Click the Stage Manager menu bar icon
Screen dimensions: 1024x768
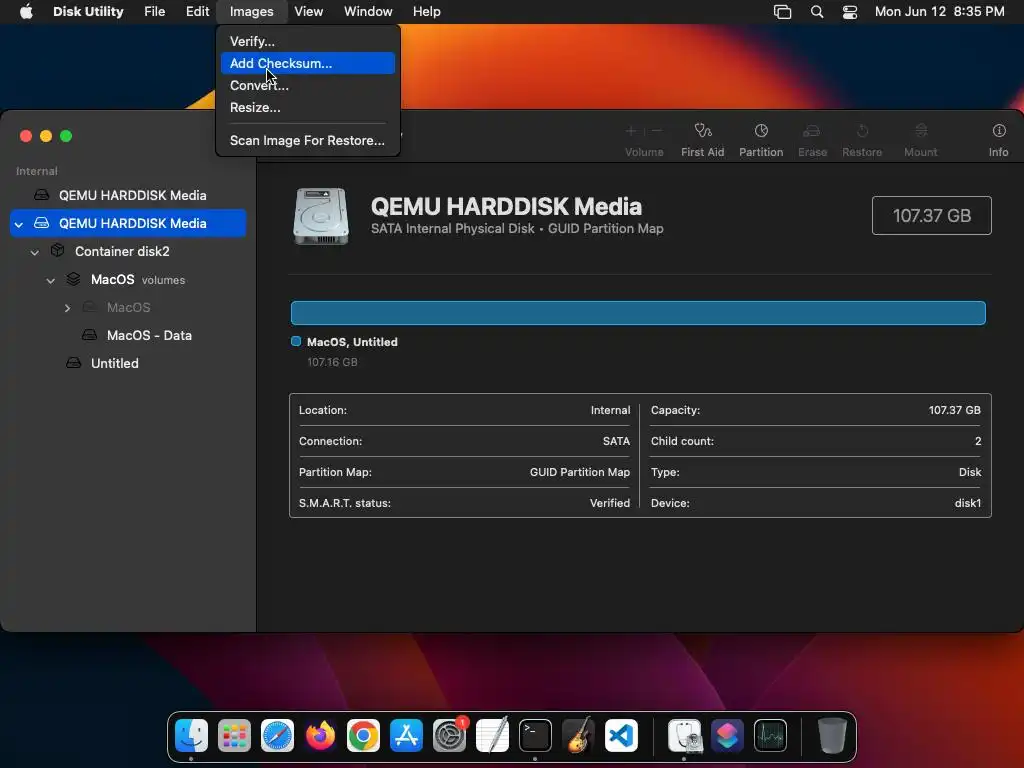pyautogui.click(x=782, y=11)
